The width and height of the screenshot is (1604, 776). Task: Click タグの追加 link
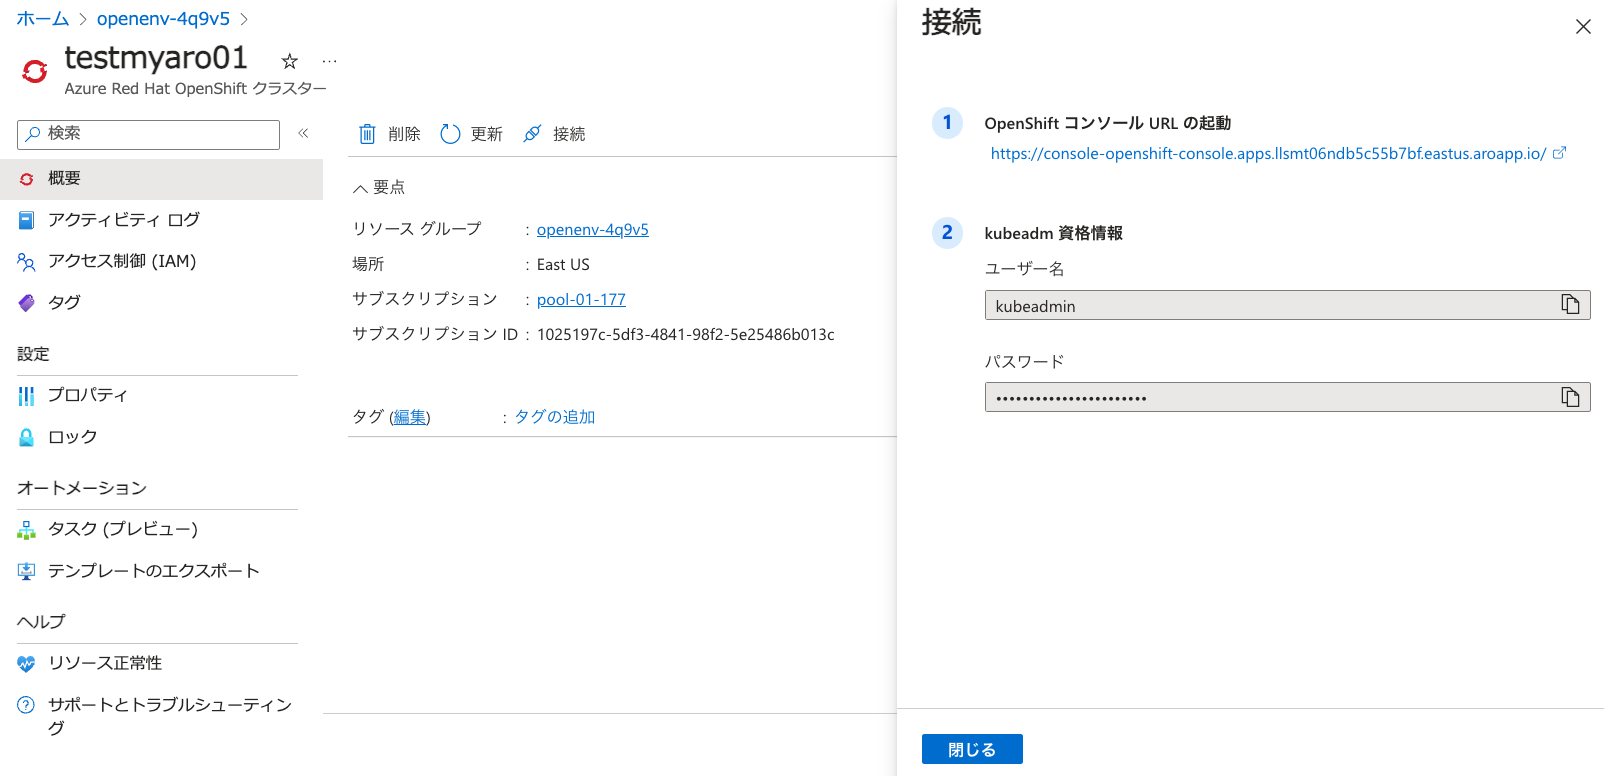point(555,417)
